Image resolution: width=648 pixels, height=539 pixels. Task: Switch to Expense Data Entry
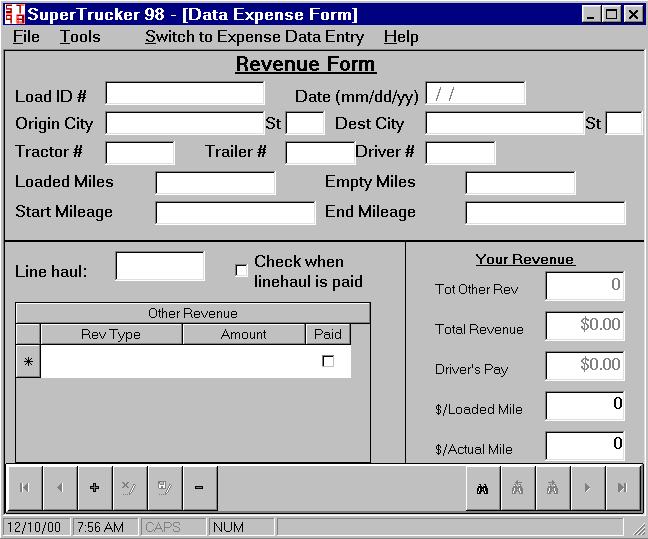(255, 37)
